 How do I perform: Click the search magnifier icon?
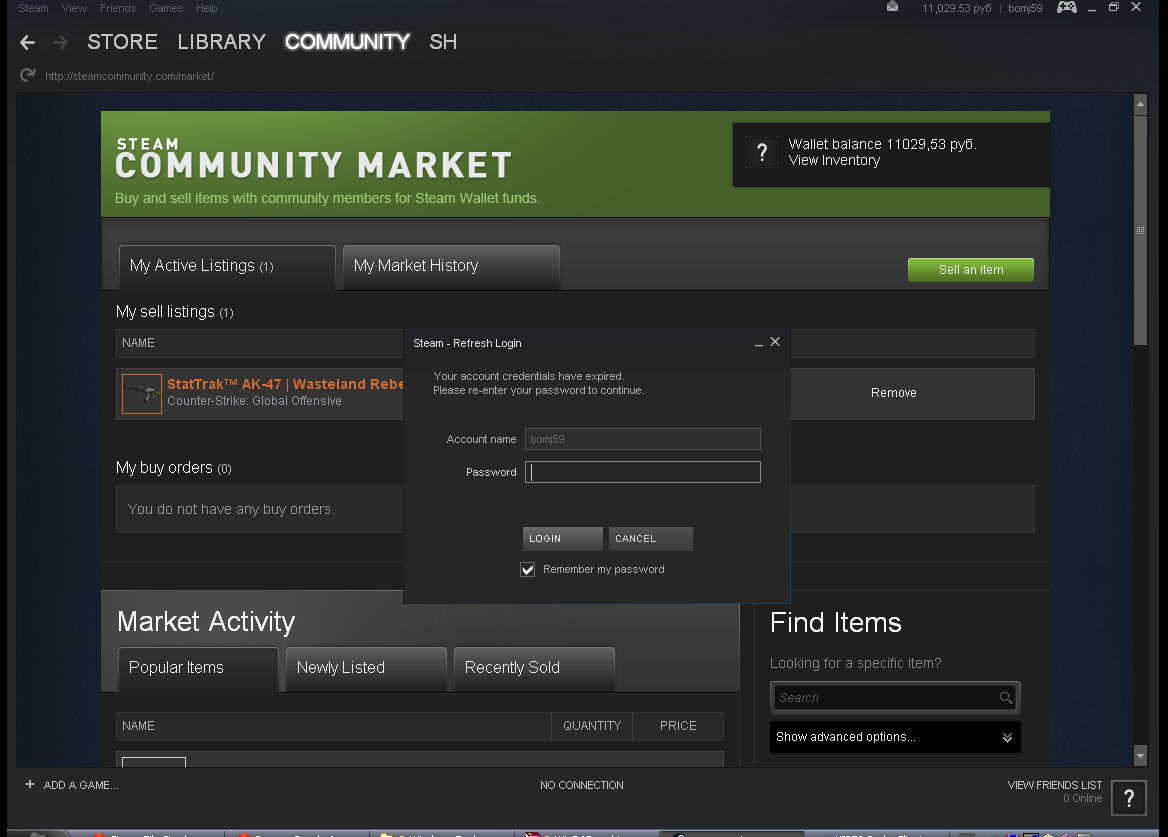pyautogui.click(x=1006, y=698)
